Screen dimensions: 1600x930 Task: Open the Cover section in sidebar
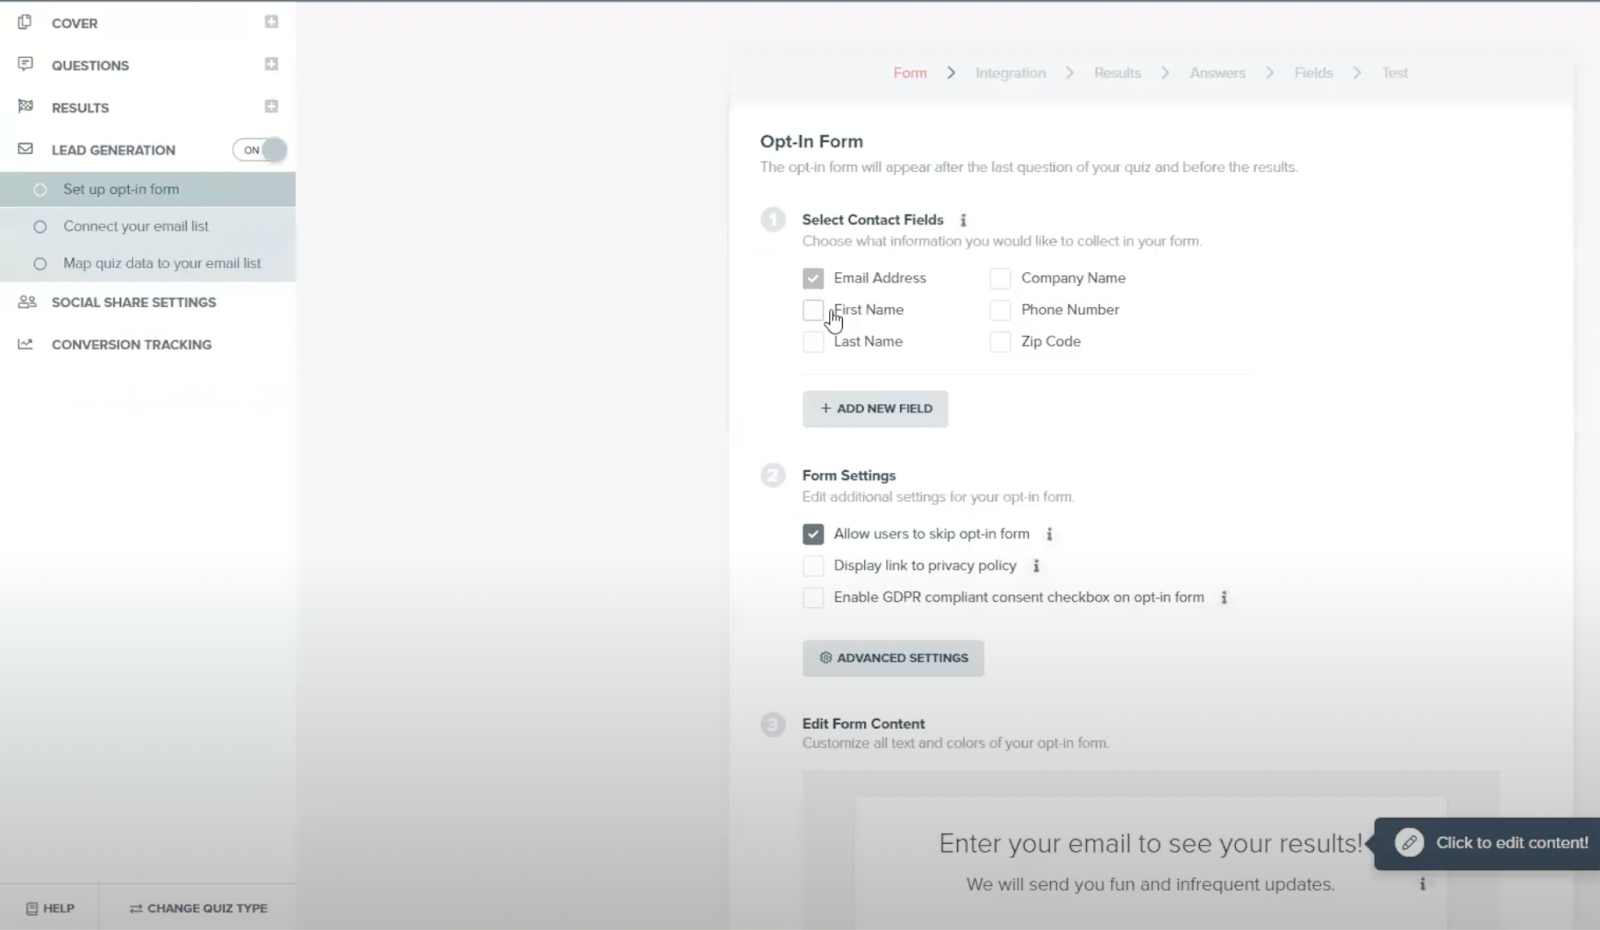(75, 23)
